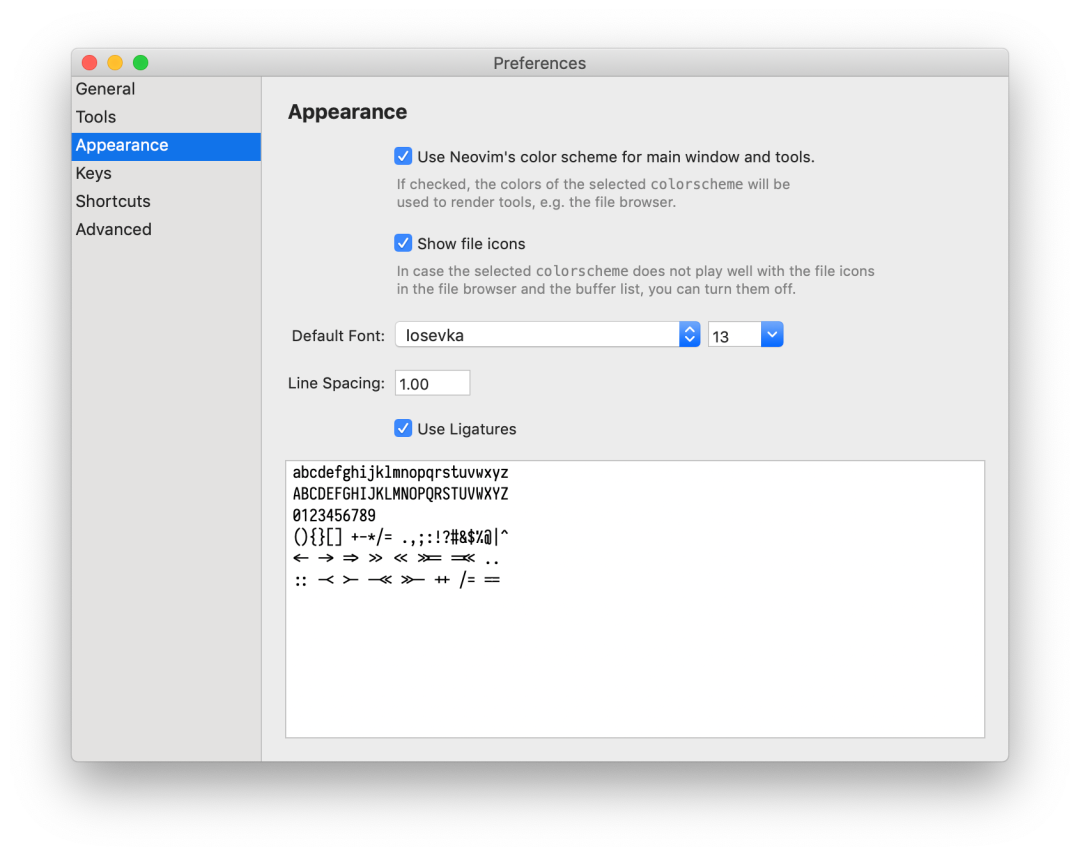Select the Appearance sidebar item
1080x856 pixels.
[x=166, y=146]
